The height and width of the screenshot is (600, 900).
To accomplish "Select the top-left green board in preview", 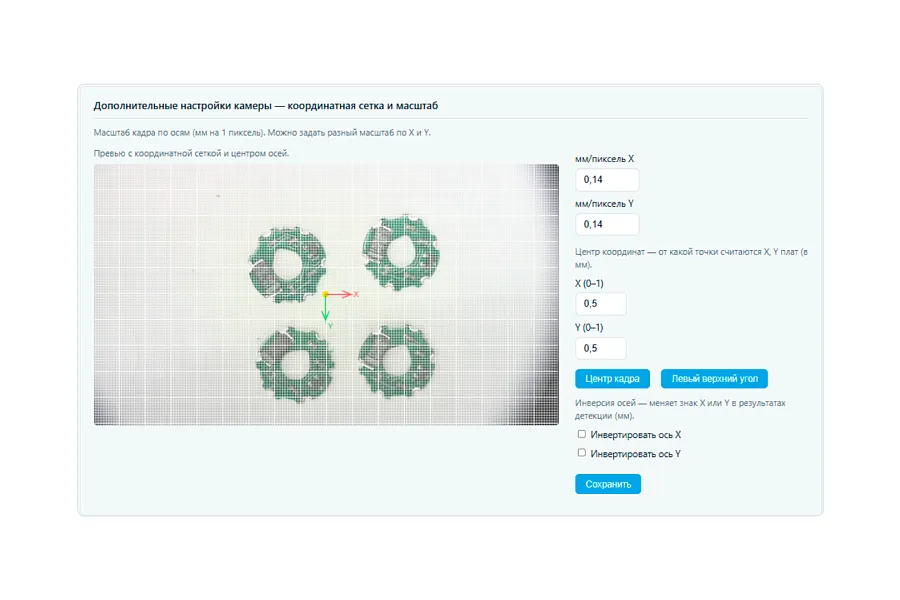I will pos(288,264).
